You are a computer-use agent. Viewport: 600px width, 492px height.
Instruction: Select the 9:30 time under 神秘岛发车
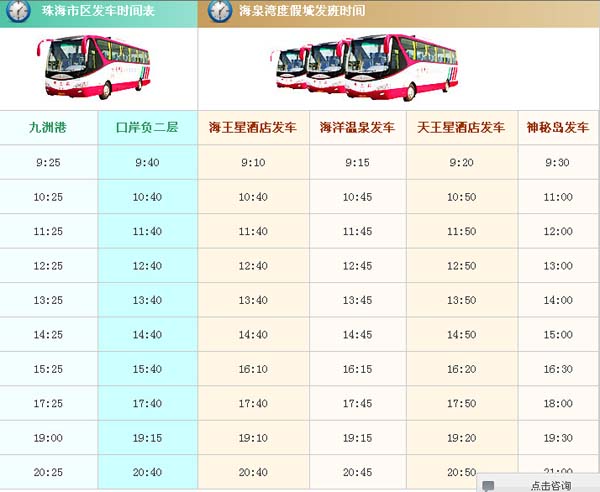558,163
